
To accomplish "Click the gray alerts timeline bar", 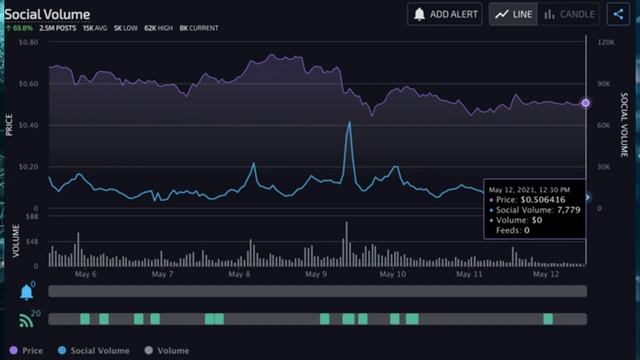I will tap(318, 291).
